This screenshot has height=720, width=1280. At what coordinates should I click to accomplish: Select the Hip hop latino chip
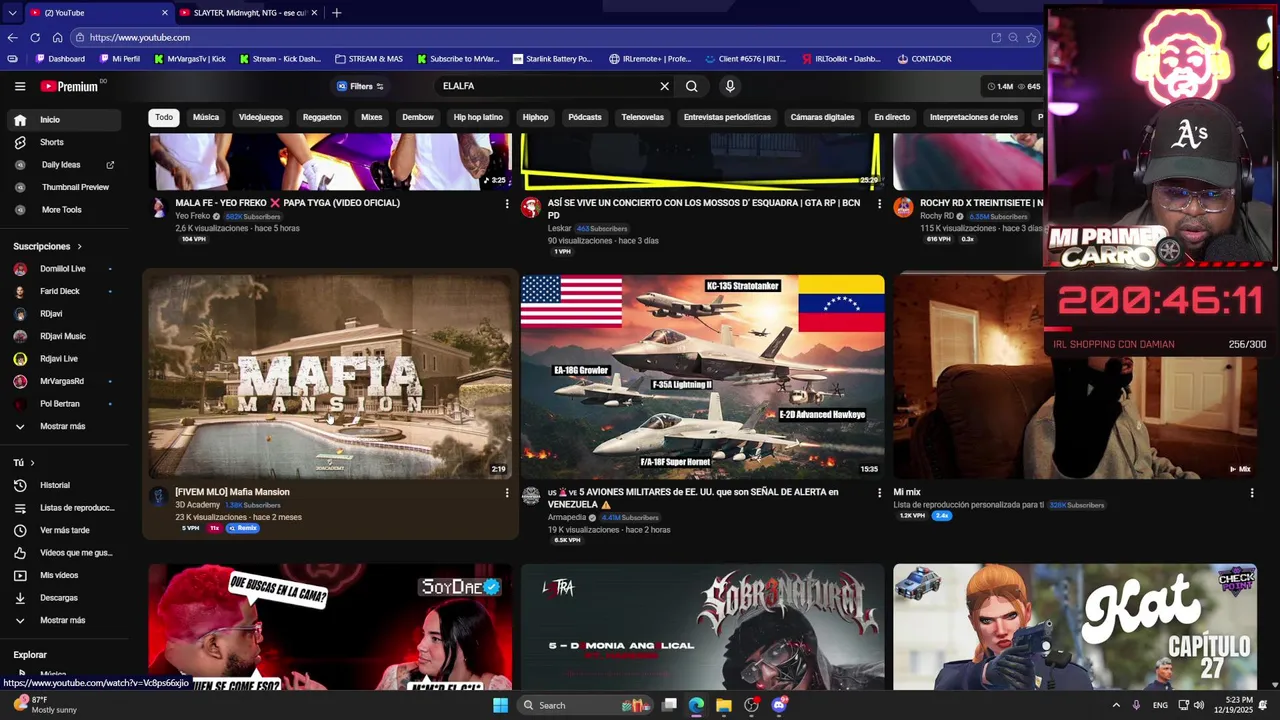pos(478,117)
